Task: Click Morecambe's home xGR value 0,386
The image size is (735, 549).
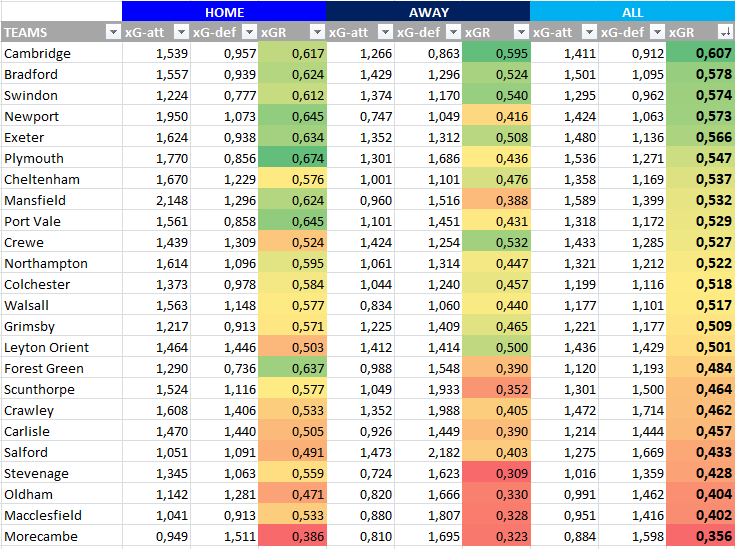Action: [292, 536]
